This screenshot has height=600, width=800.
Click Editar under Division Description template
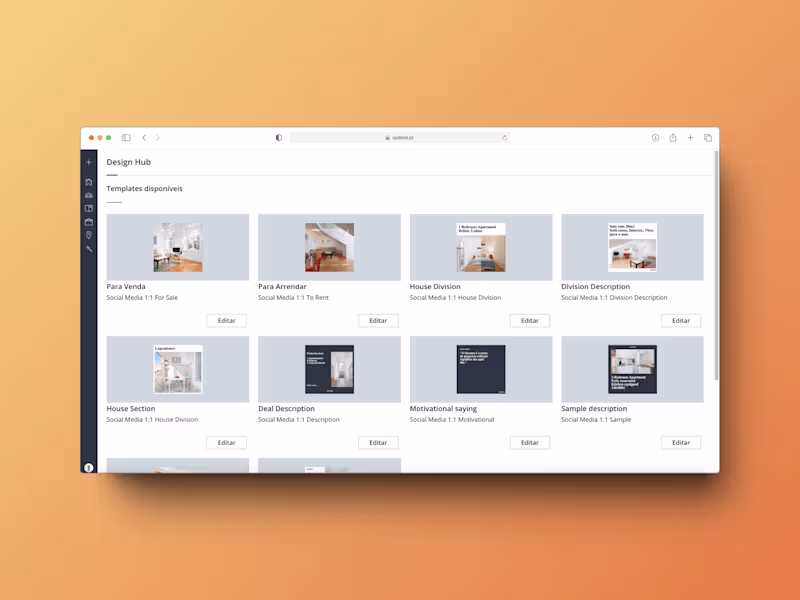pos(681,320)
